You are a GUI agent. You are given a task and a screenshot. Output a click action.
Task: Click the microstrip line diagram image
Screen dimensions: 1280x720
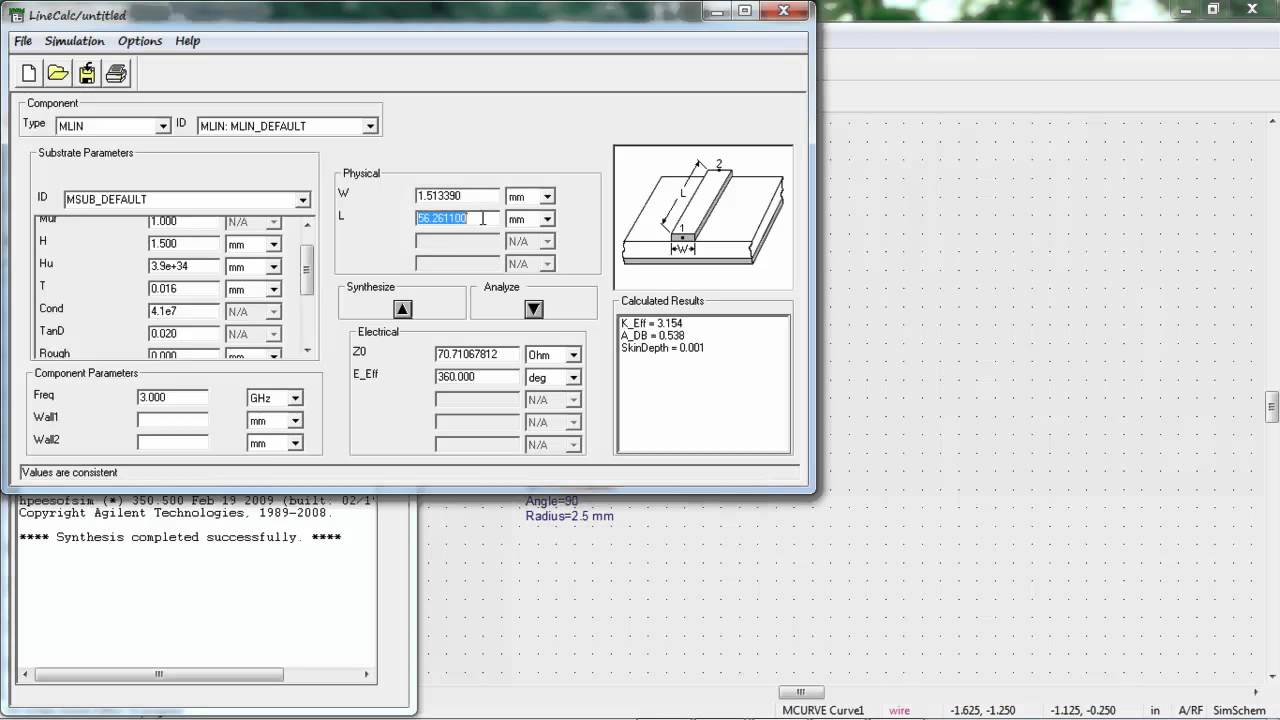703,217
